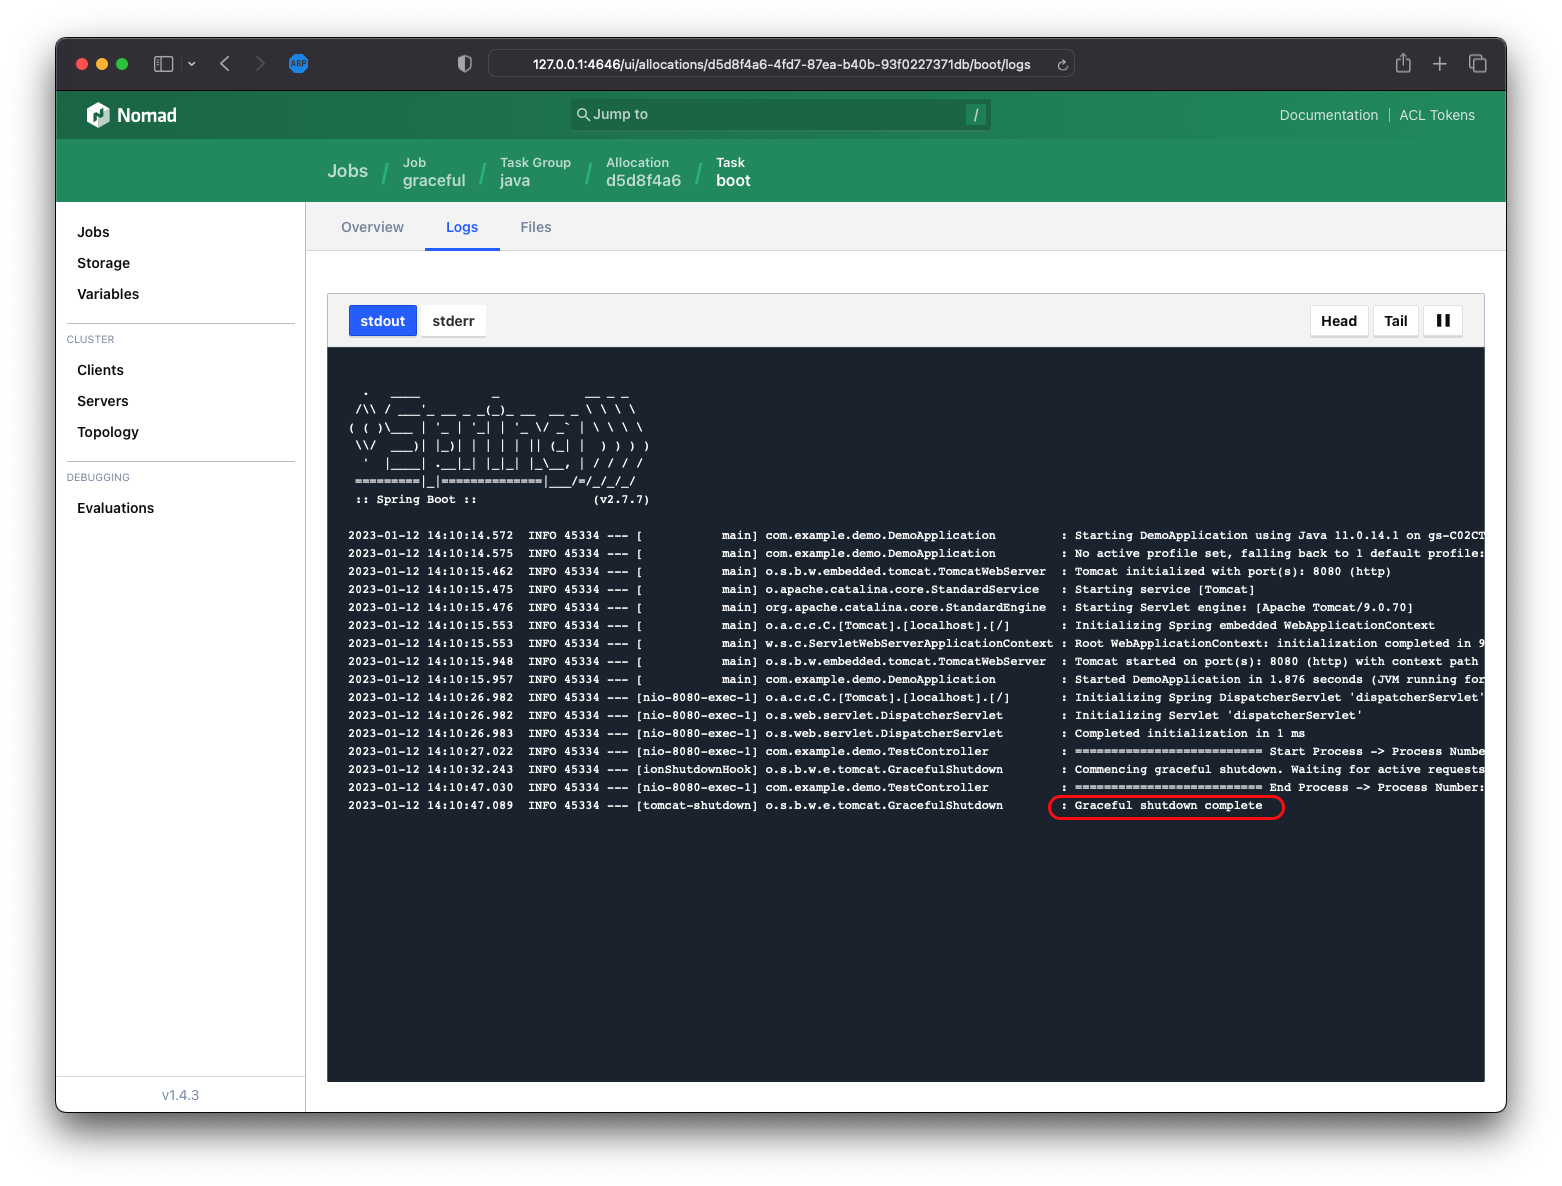The height and width of the screenshot is (1186, 1562).
Task: Click the ABP extension icon
Action: [298, 64]
